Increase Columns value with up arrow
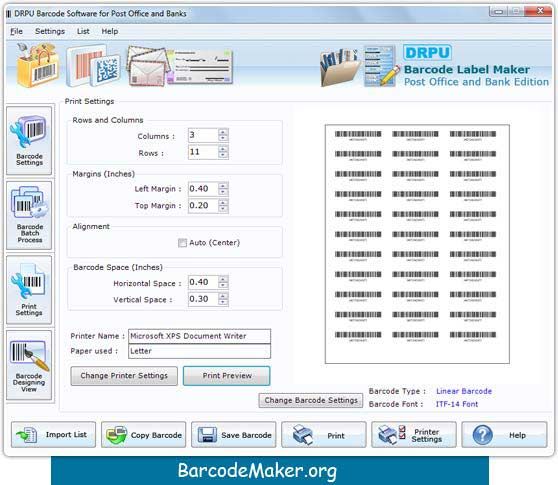558x485 pixels. [223, 132]
